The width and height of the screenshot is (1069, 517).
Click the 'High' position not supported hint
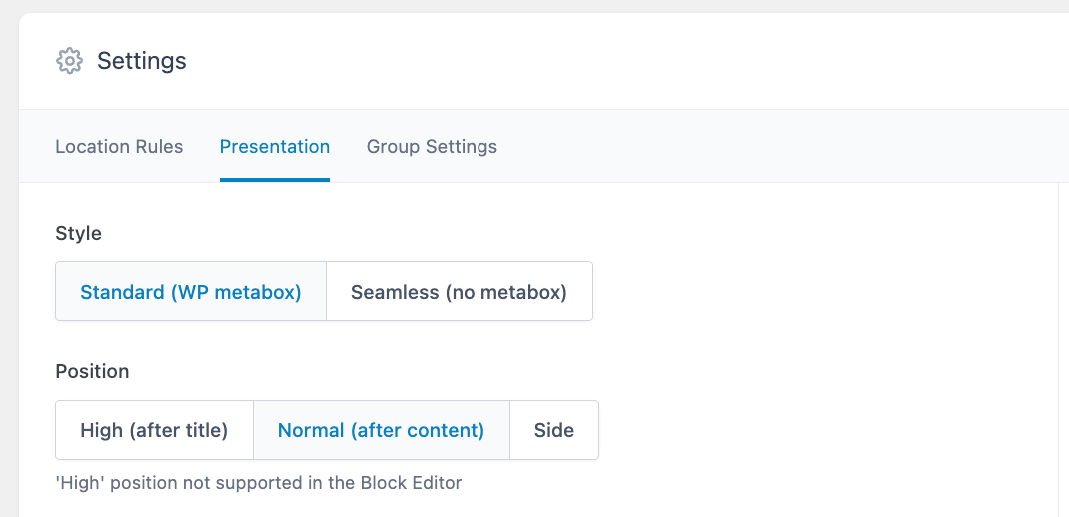point(258,483)
